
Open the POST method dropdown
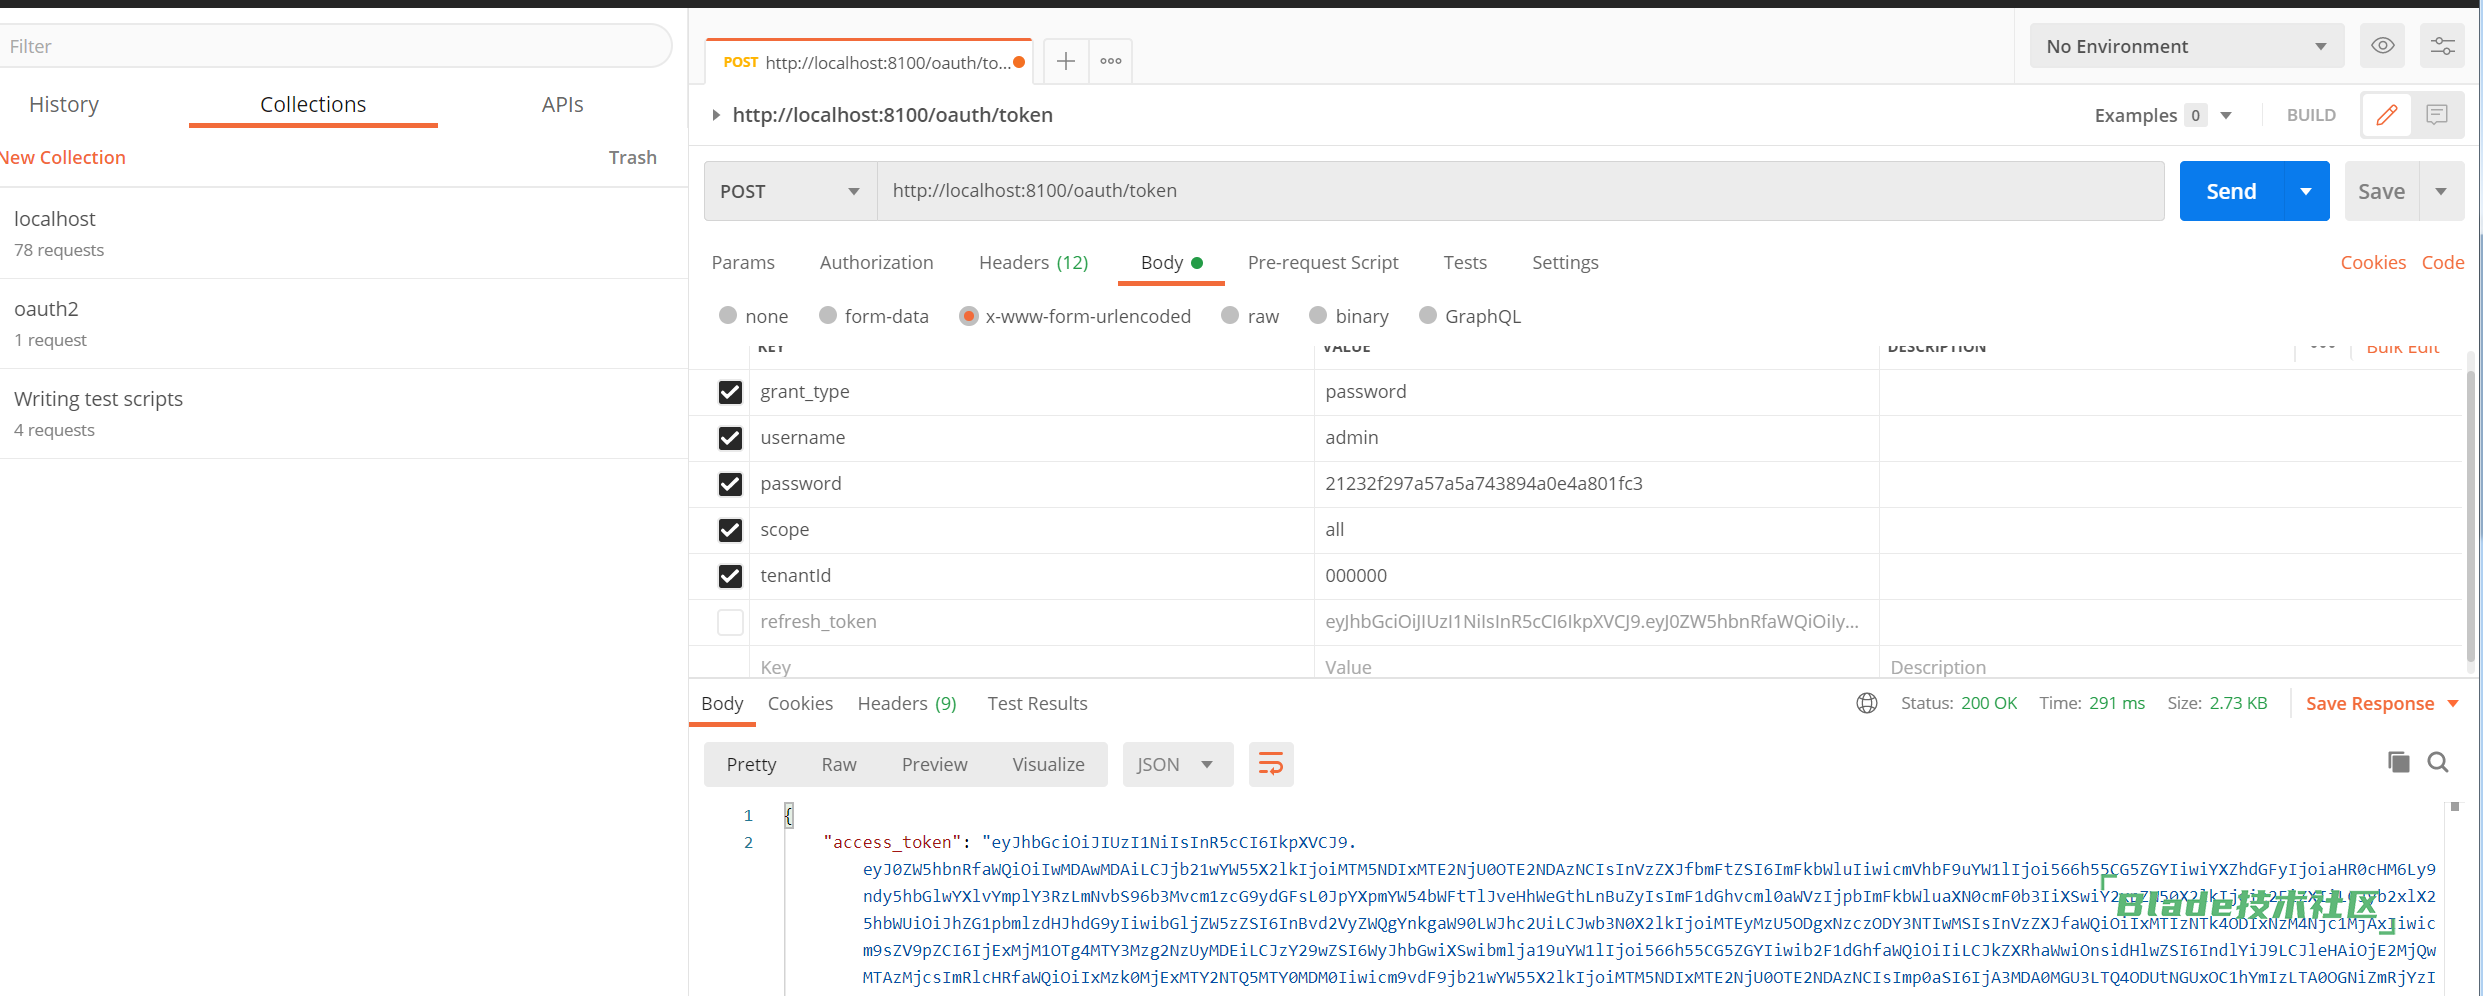790,191
